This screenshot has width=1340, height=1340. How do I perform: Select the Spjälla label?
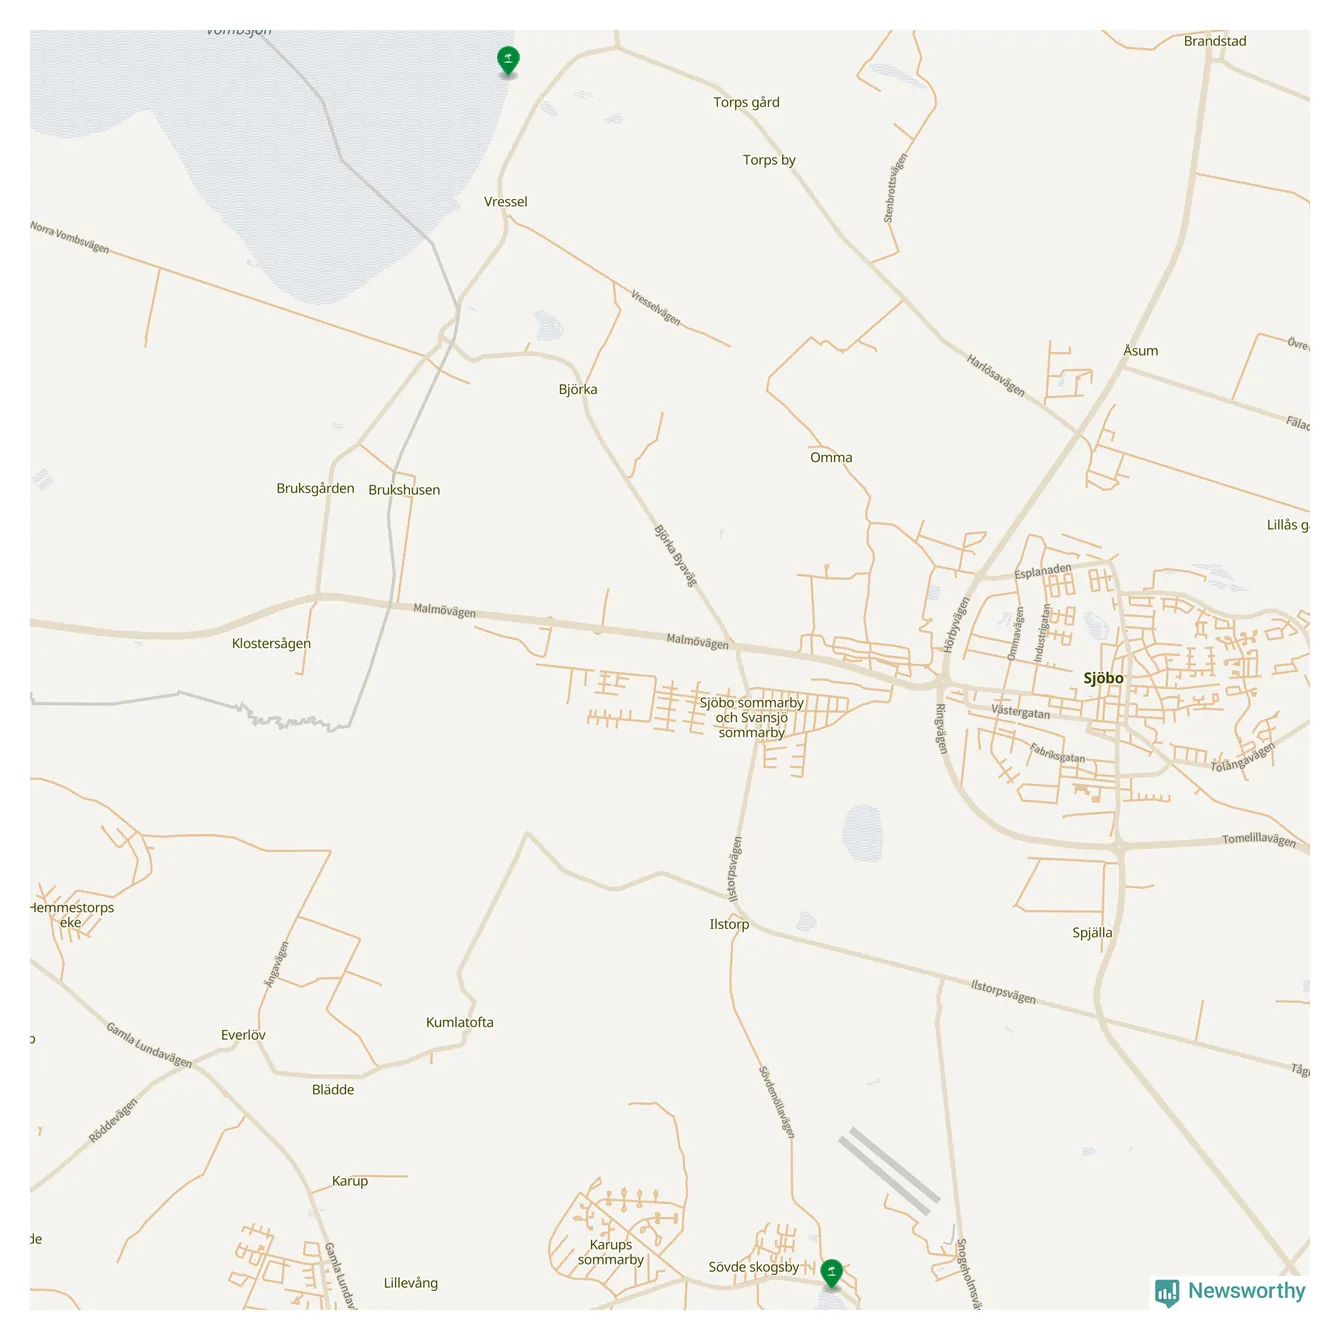[1092, 933]
